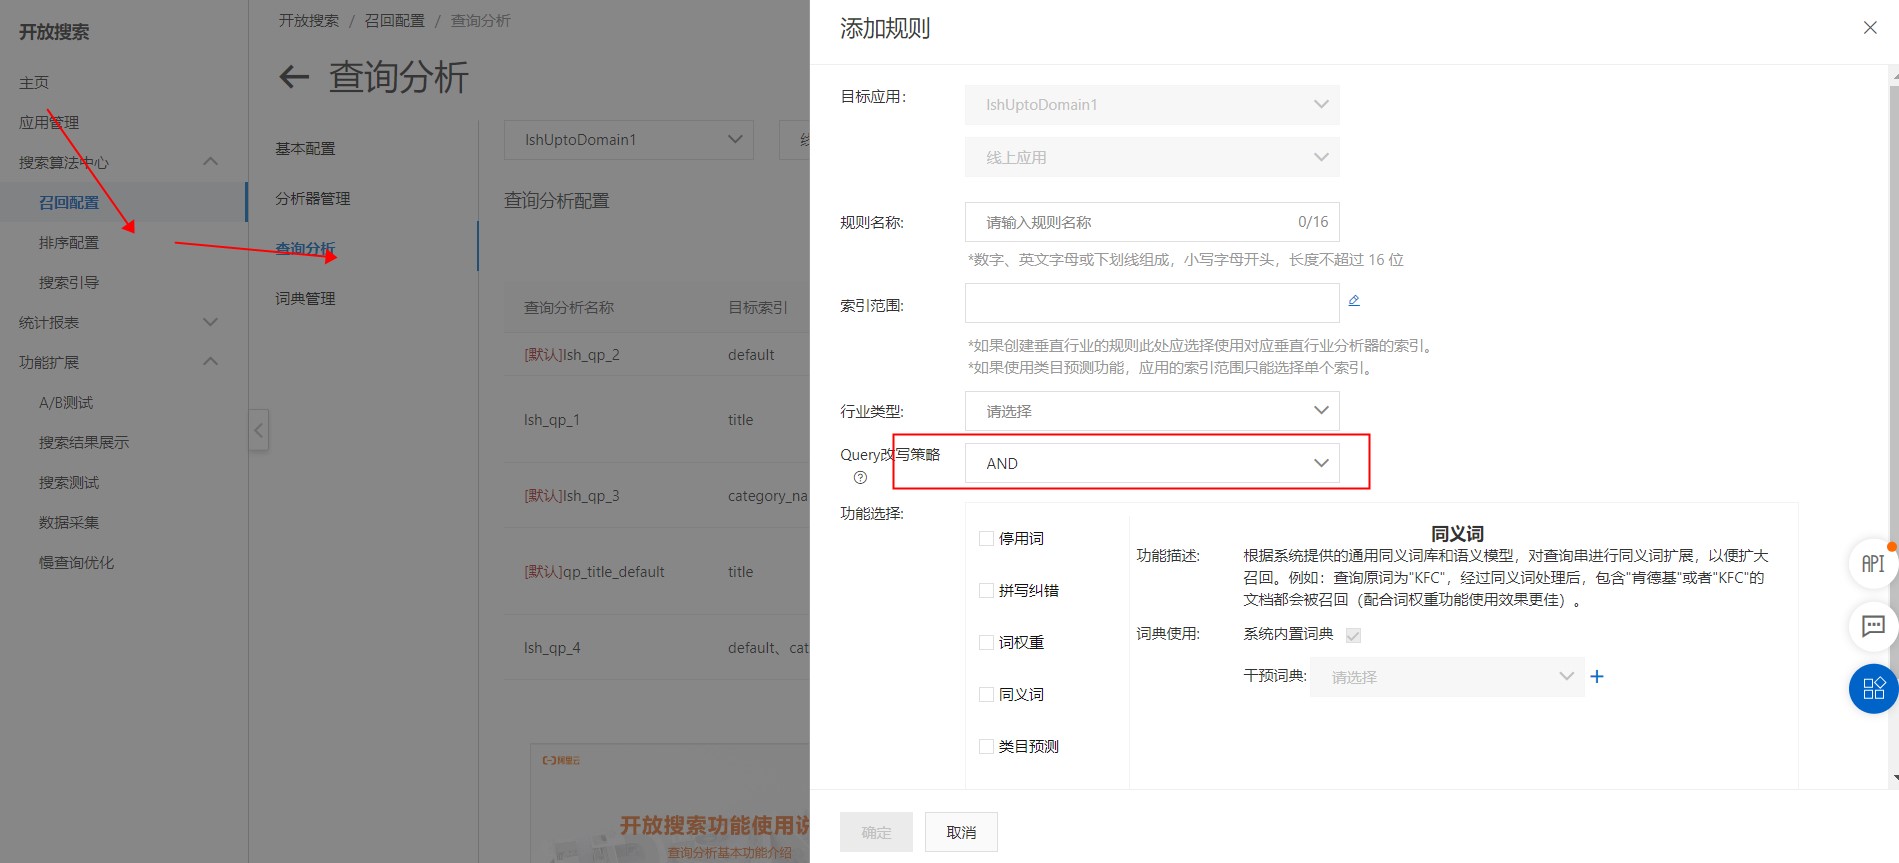This screenshot has width=1899, height=863.
Task: Toggle the 系统内置词典 checkbox
Action: click(1353, 635)
